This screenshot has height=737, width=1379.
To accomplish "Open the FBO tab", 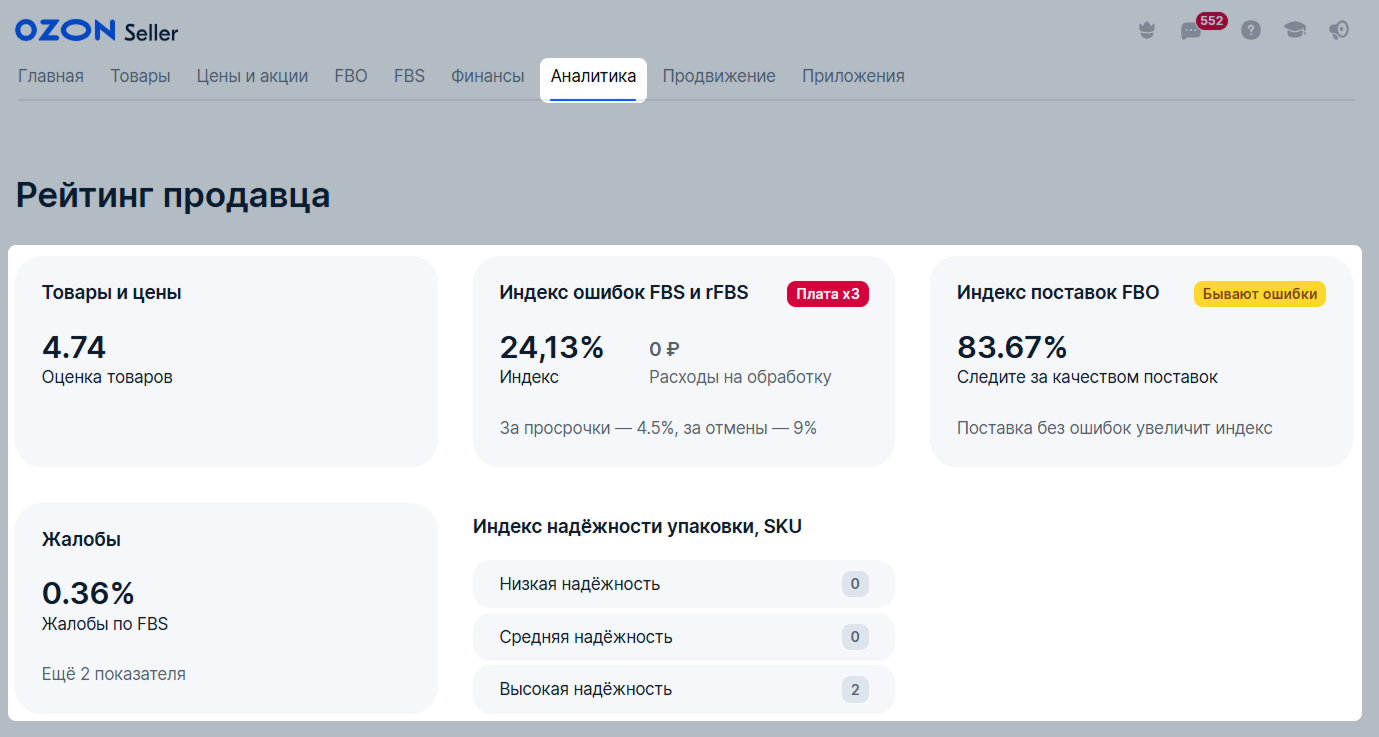I will [x=351, y=76].
